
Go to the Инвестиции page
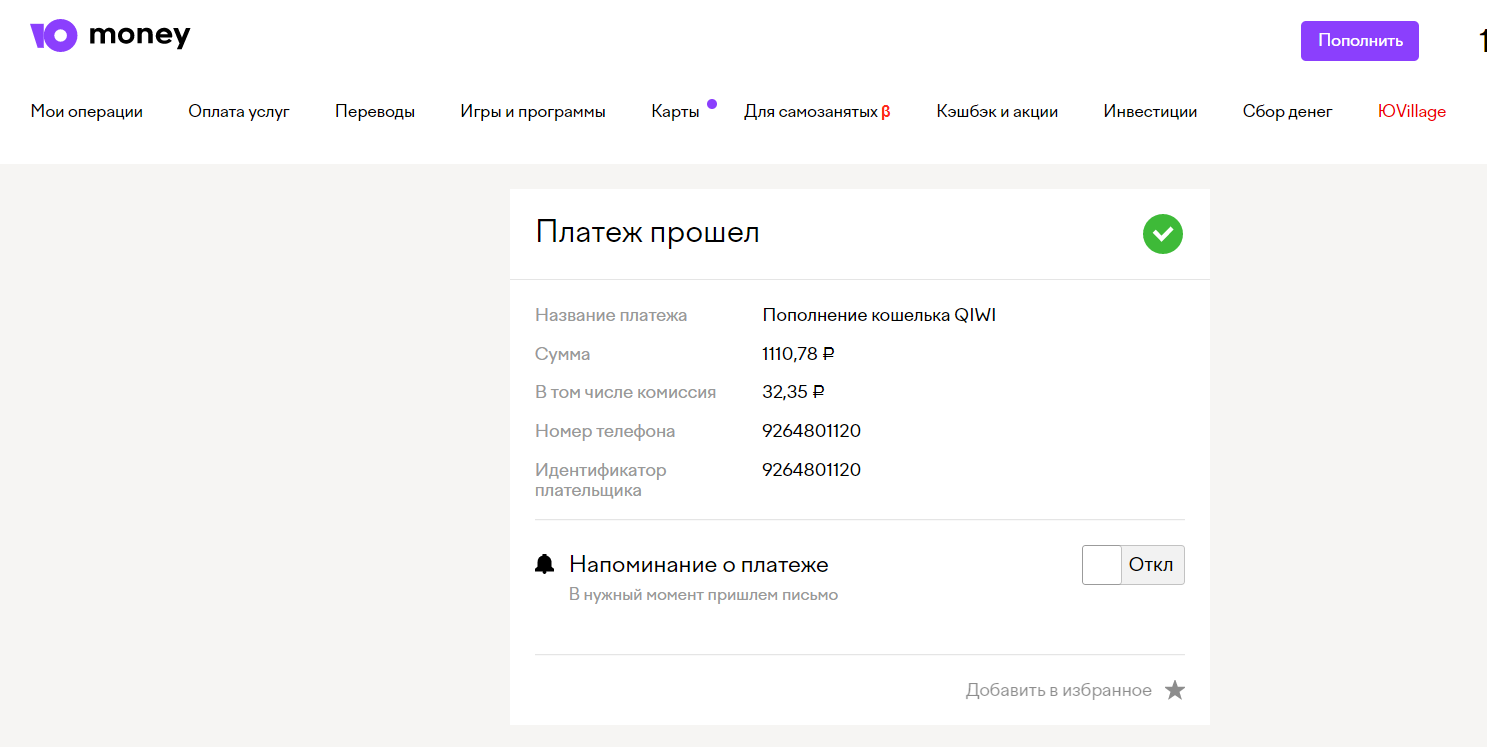(1150, 112)
